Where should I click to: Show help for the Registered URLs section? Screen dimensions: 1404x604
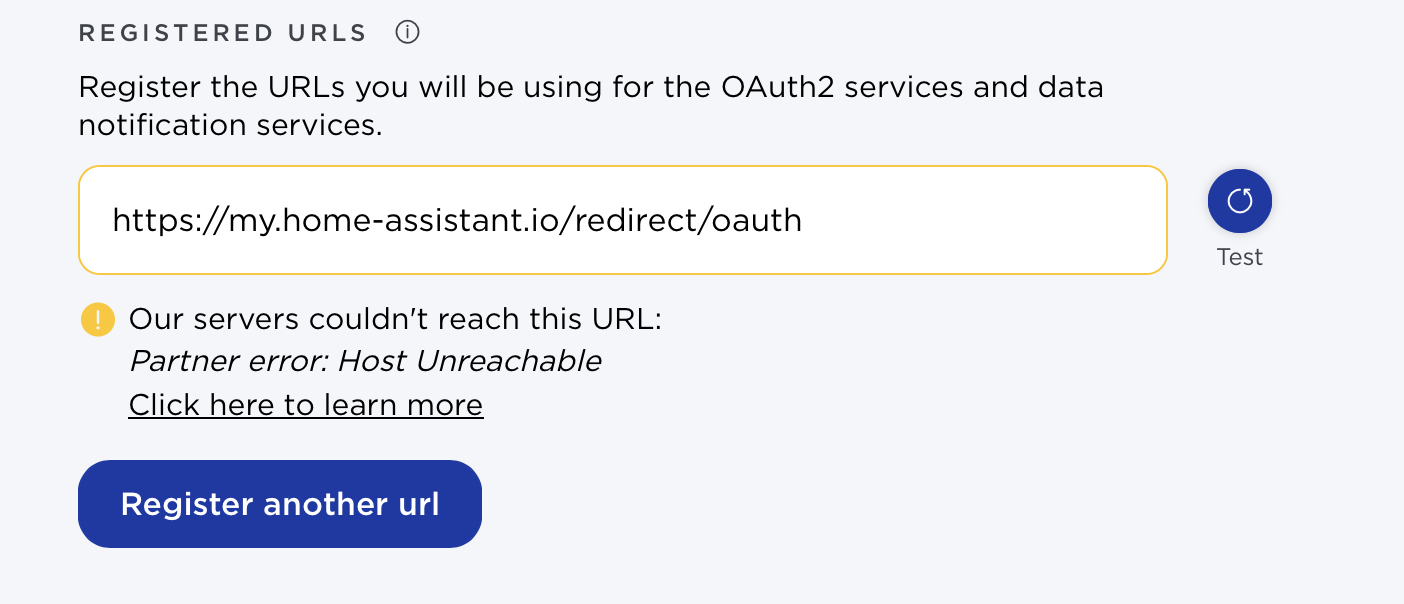point(407,33)
